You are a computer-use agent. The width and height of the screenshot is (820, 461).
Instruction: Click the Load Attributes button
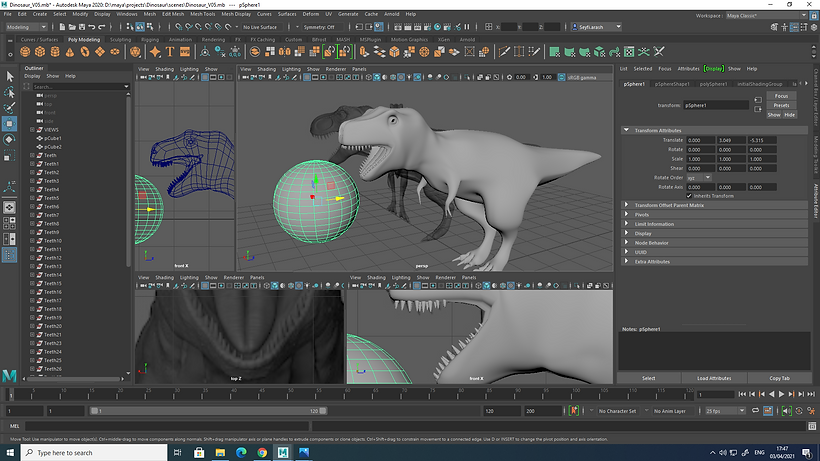[714, 378]
